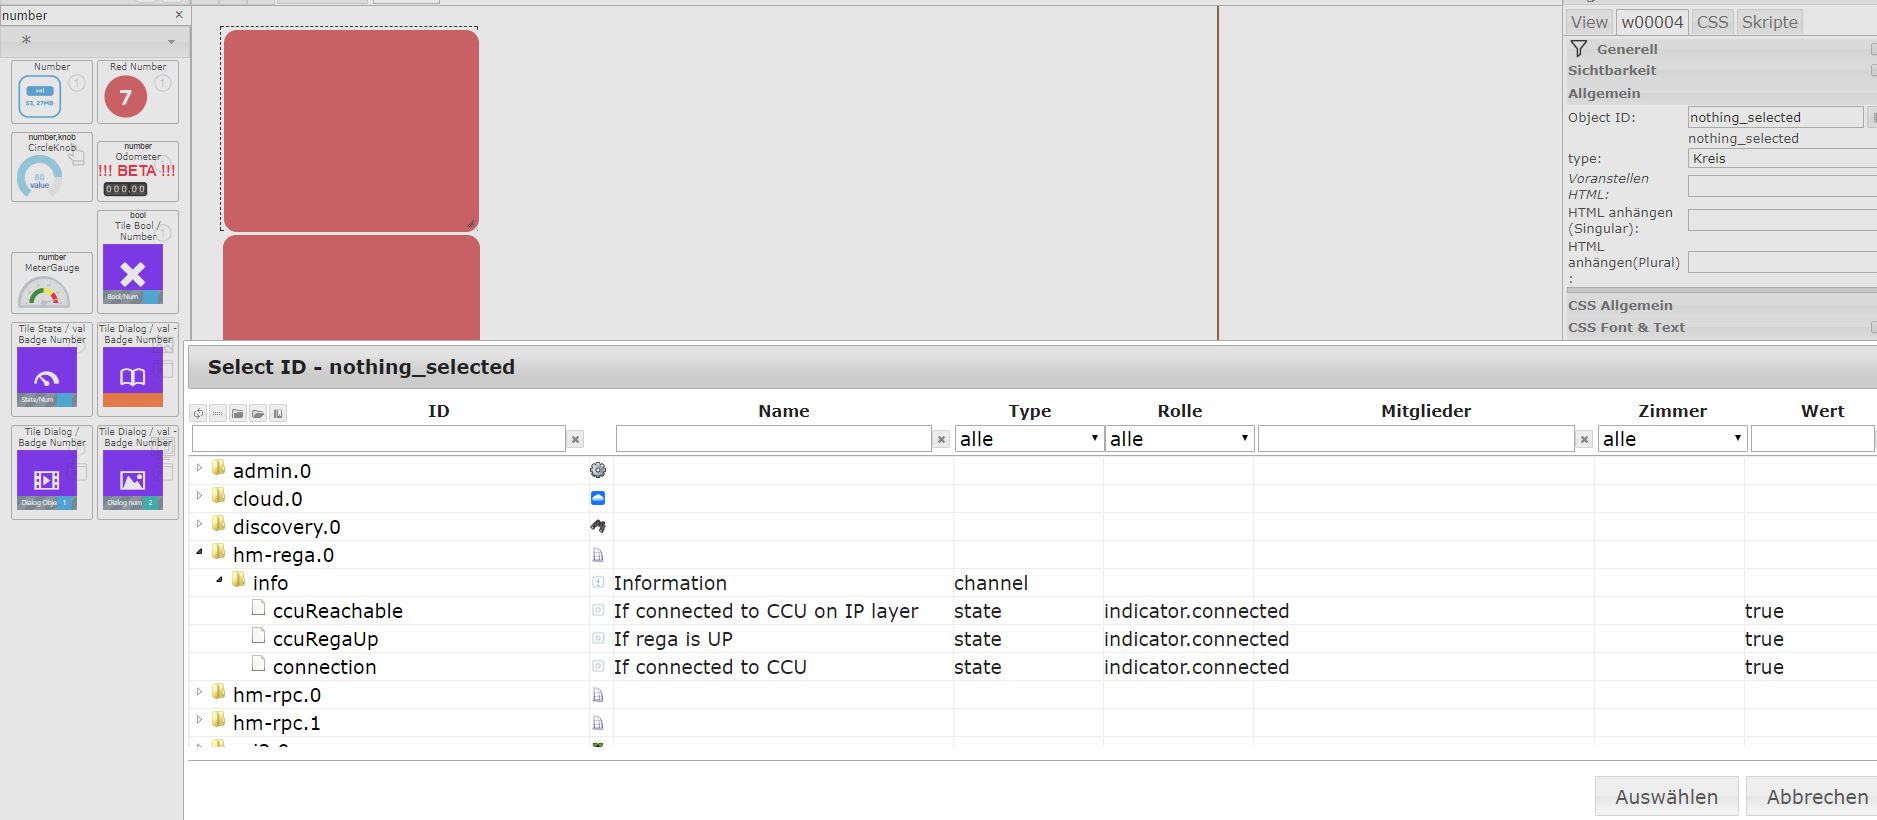Click the Auswählen button
1877x820 pixels.
pos(1666,796)
